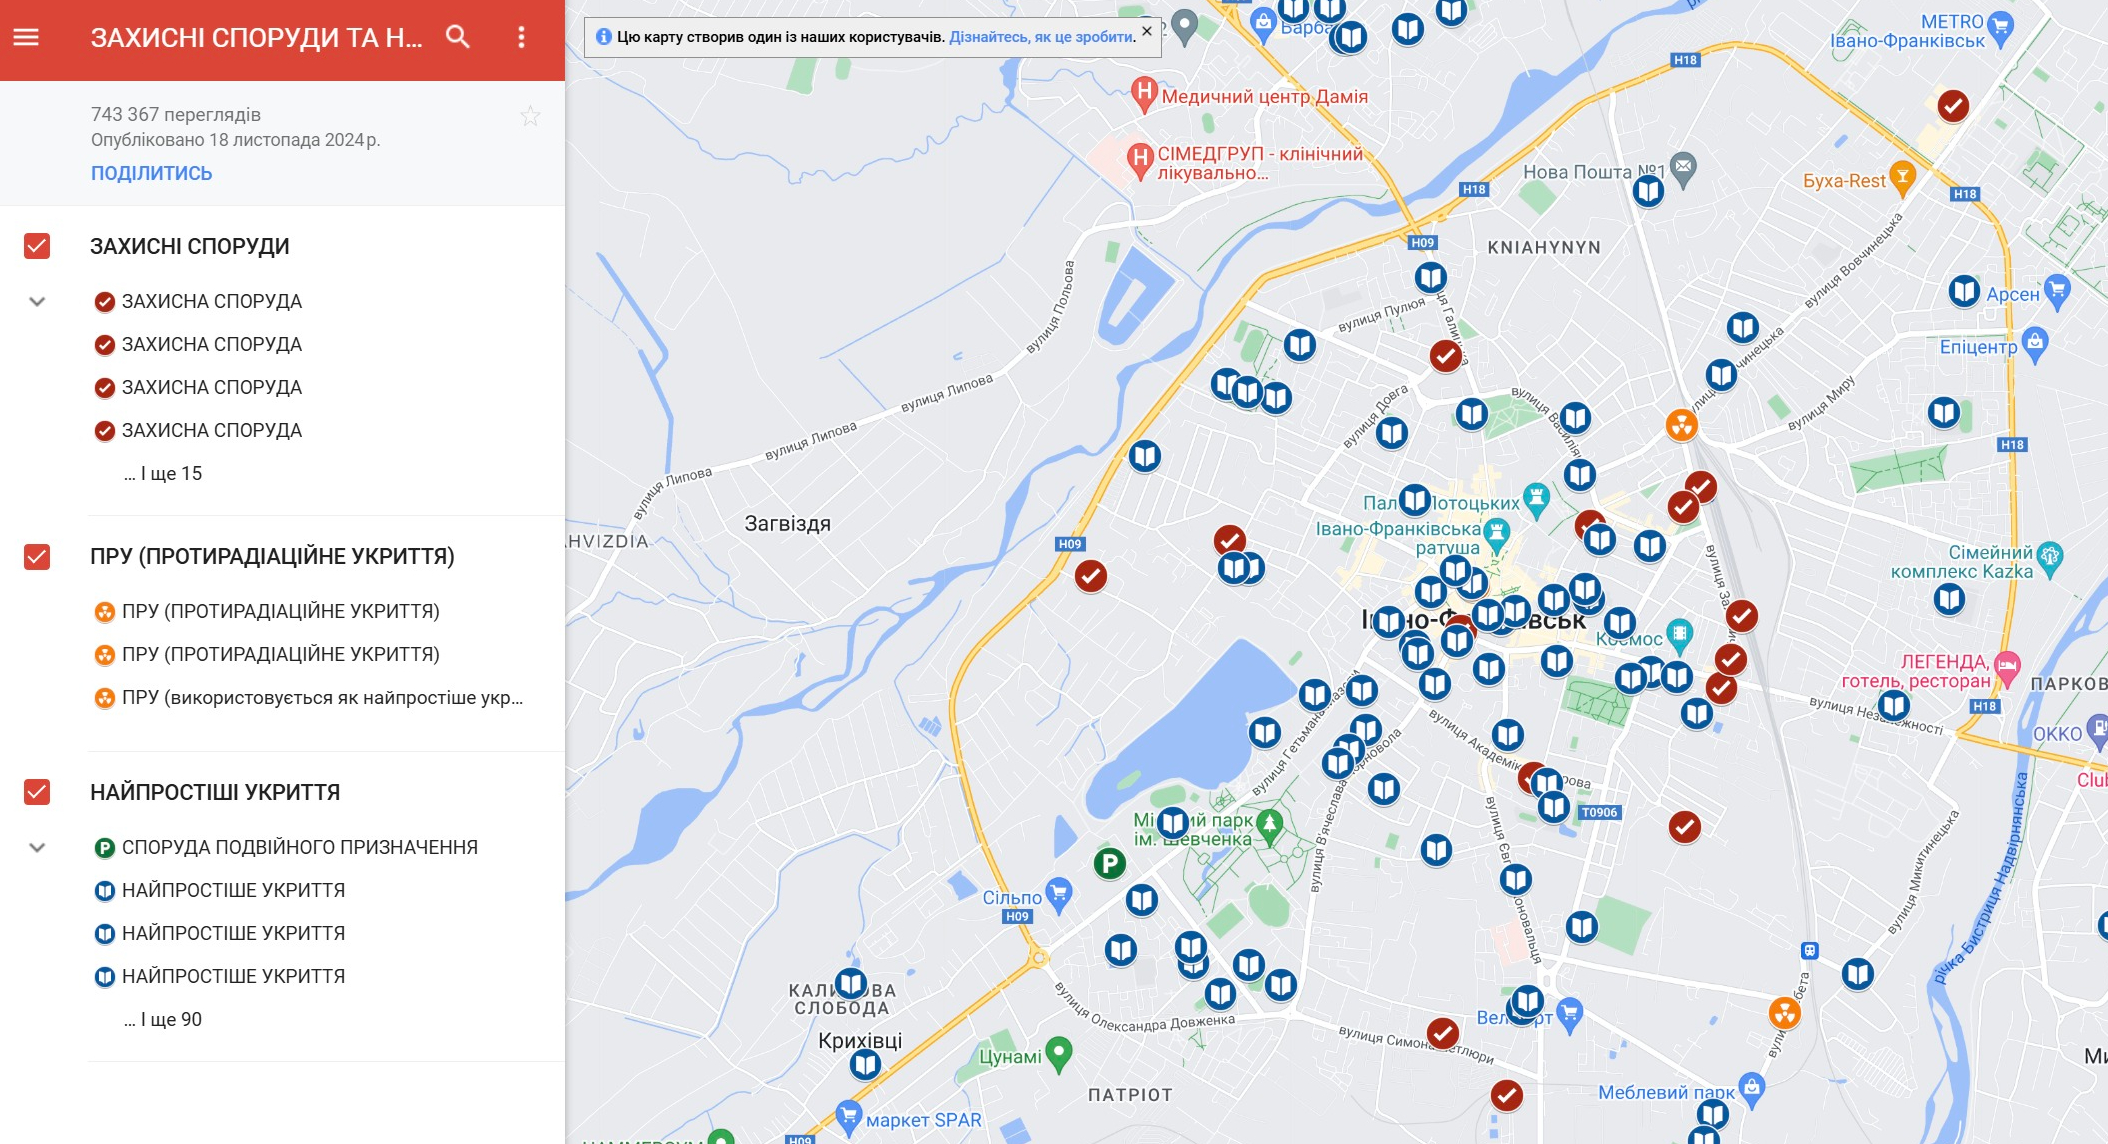Viewport: 2108px width, 1144px height.
Task: Click the Буха-Rest restaurant pin
Action: (x=1902, y=178)
